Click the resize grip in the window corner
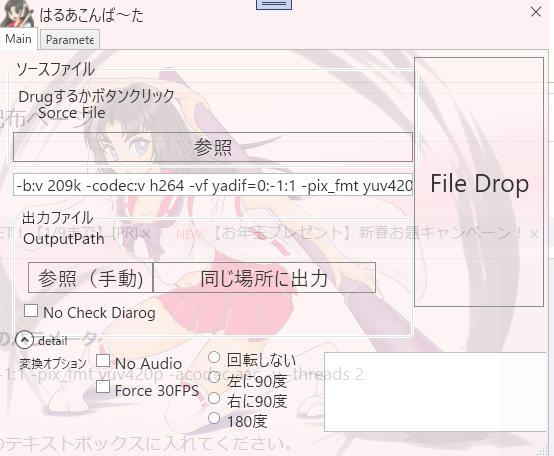Screen dimensions: 554x456 click(542, 450)
